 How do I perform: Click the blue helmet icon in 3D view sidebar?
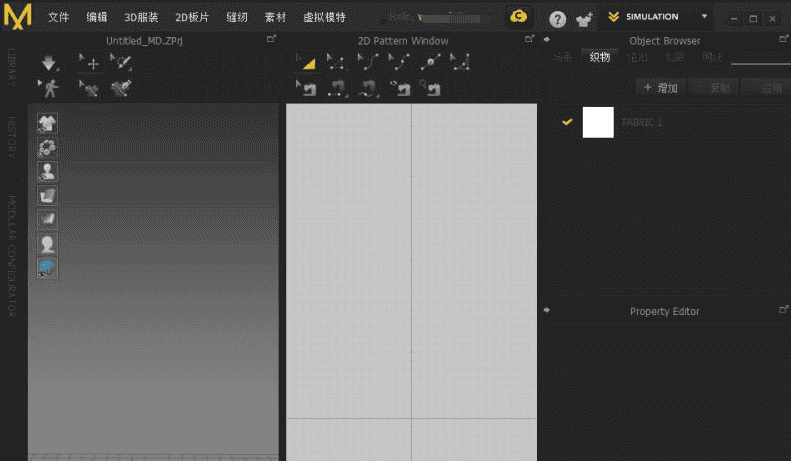pyautogui.click(x=47, y=267)
